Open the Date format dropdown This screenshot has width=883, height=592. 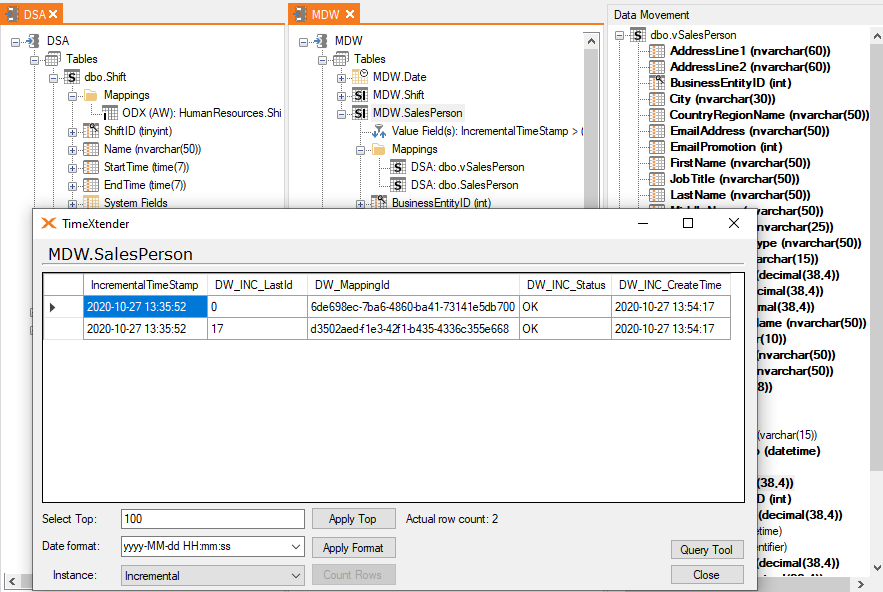point(296,546)
